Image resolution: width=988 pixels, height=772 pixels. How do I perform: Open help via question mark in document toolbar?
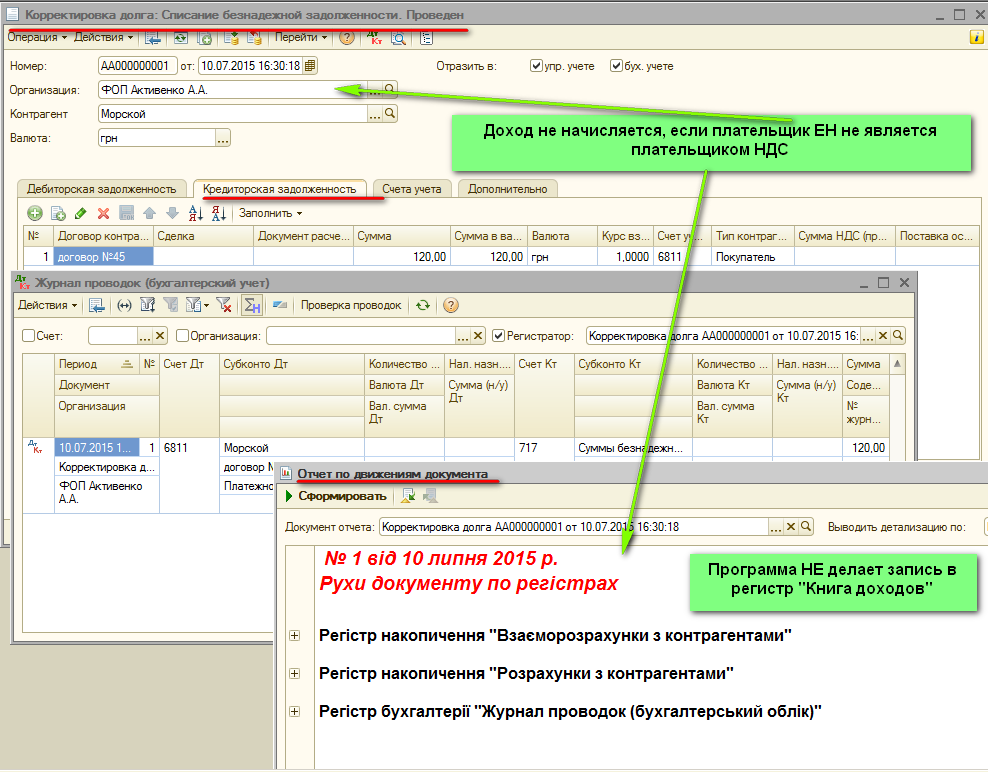point(347,38)
